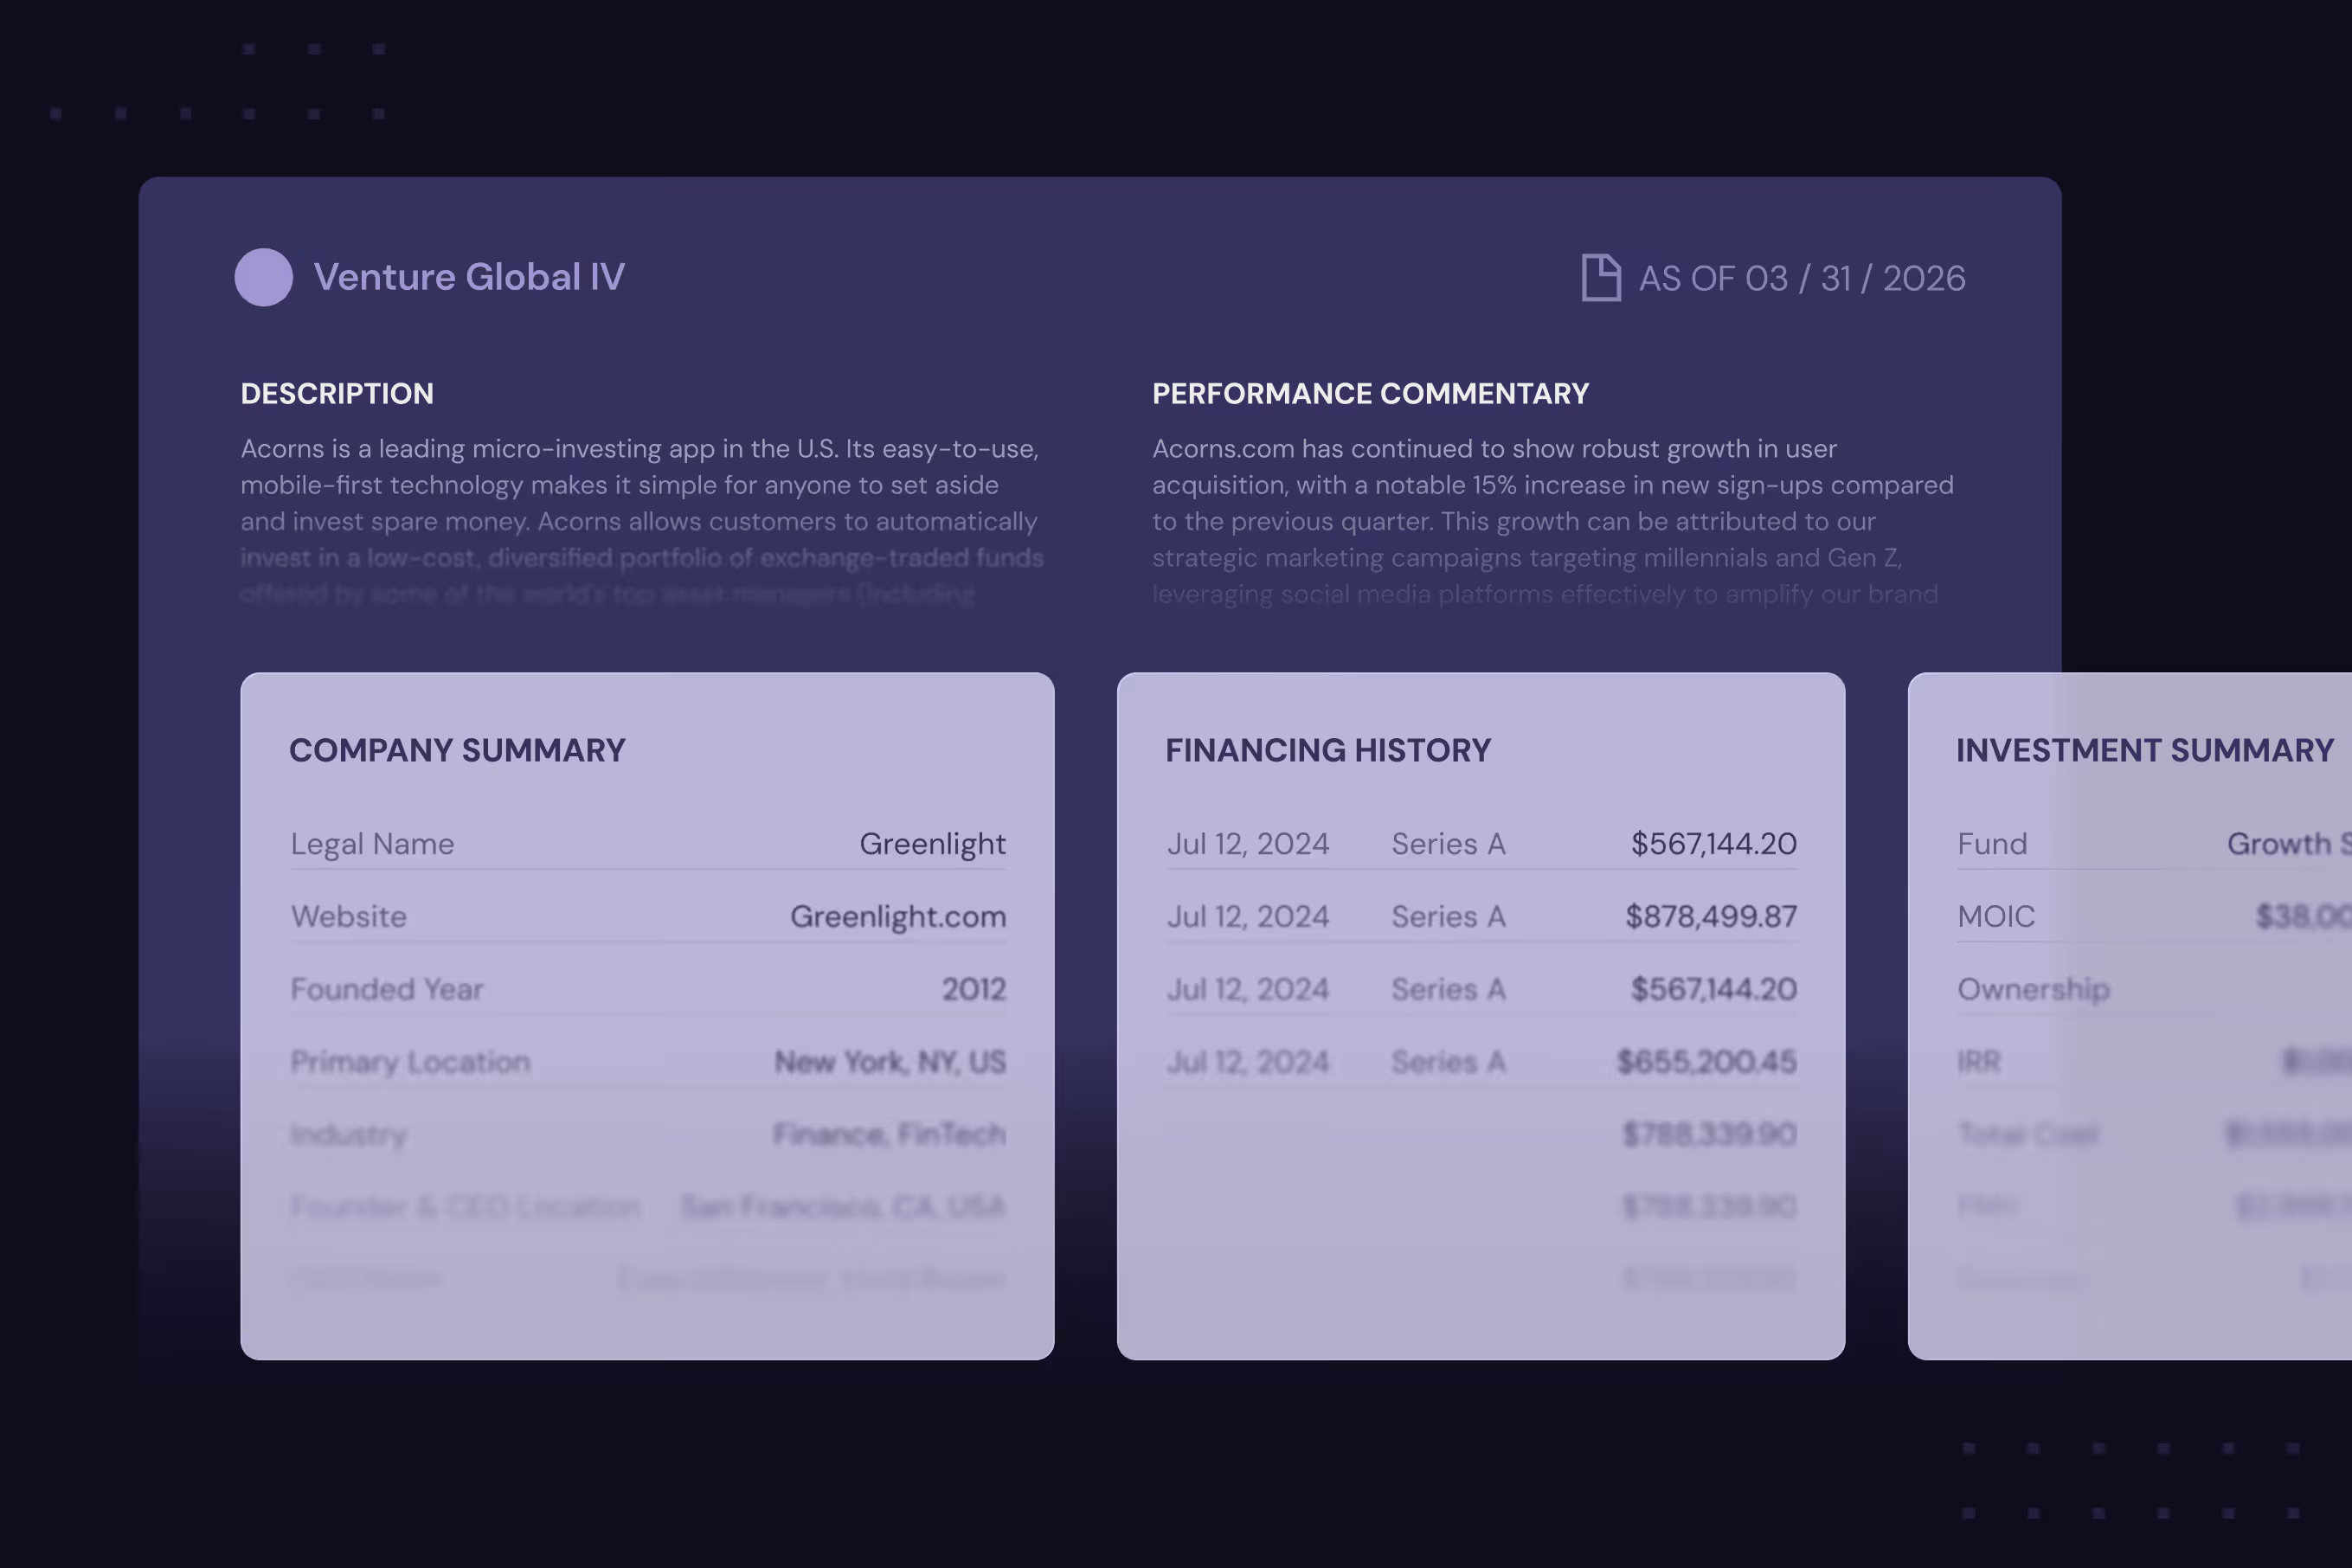Select the COMPANY SUMMARY card title
The height and width of the screenshot is (1568, 2352).
(457, 750)
